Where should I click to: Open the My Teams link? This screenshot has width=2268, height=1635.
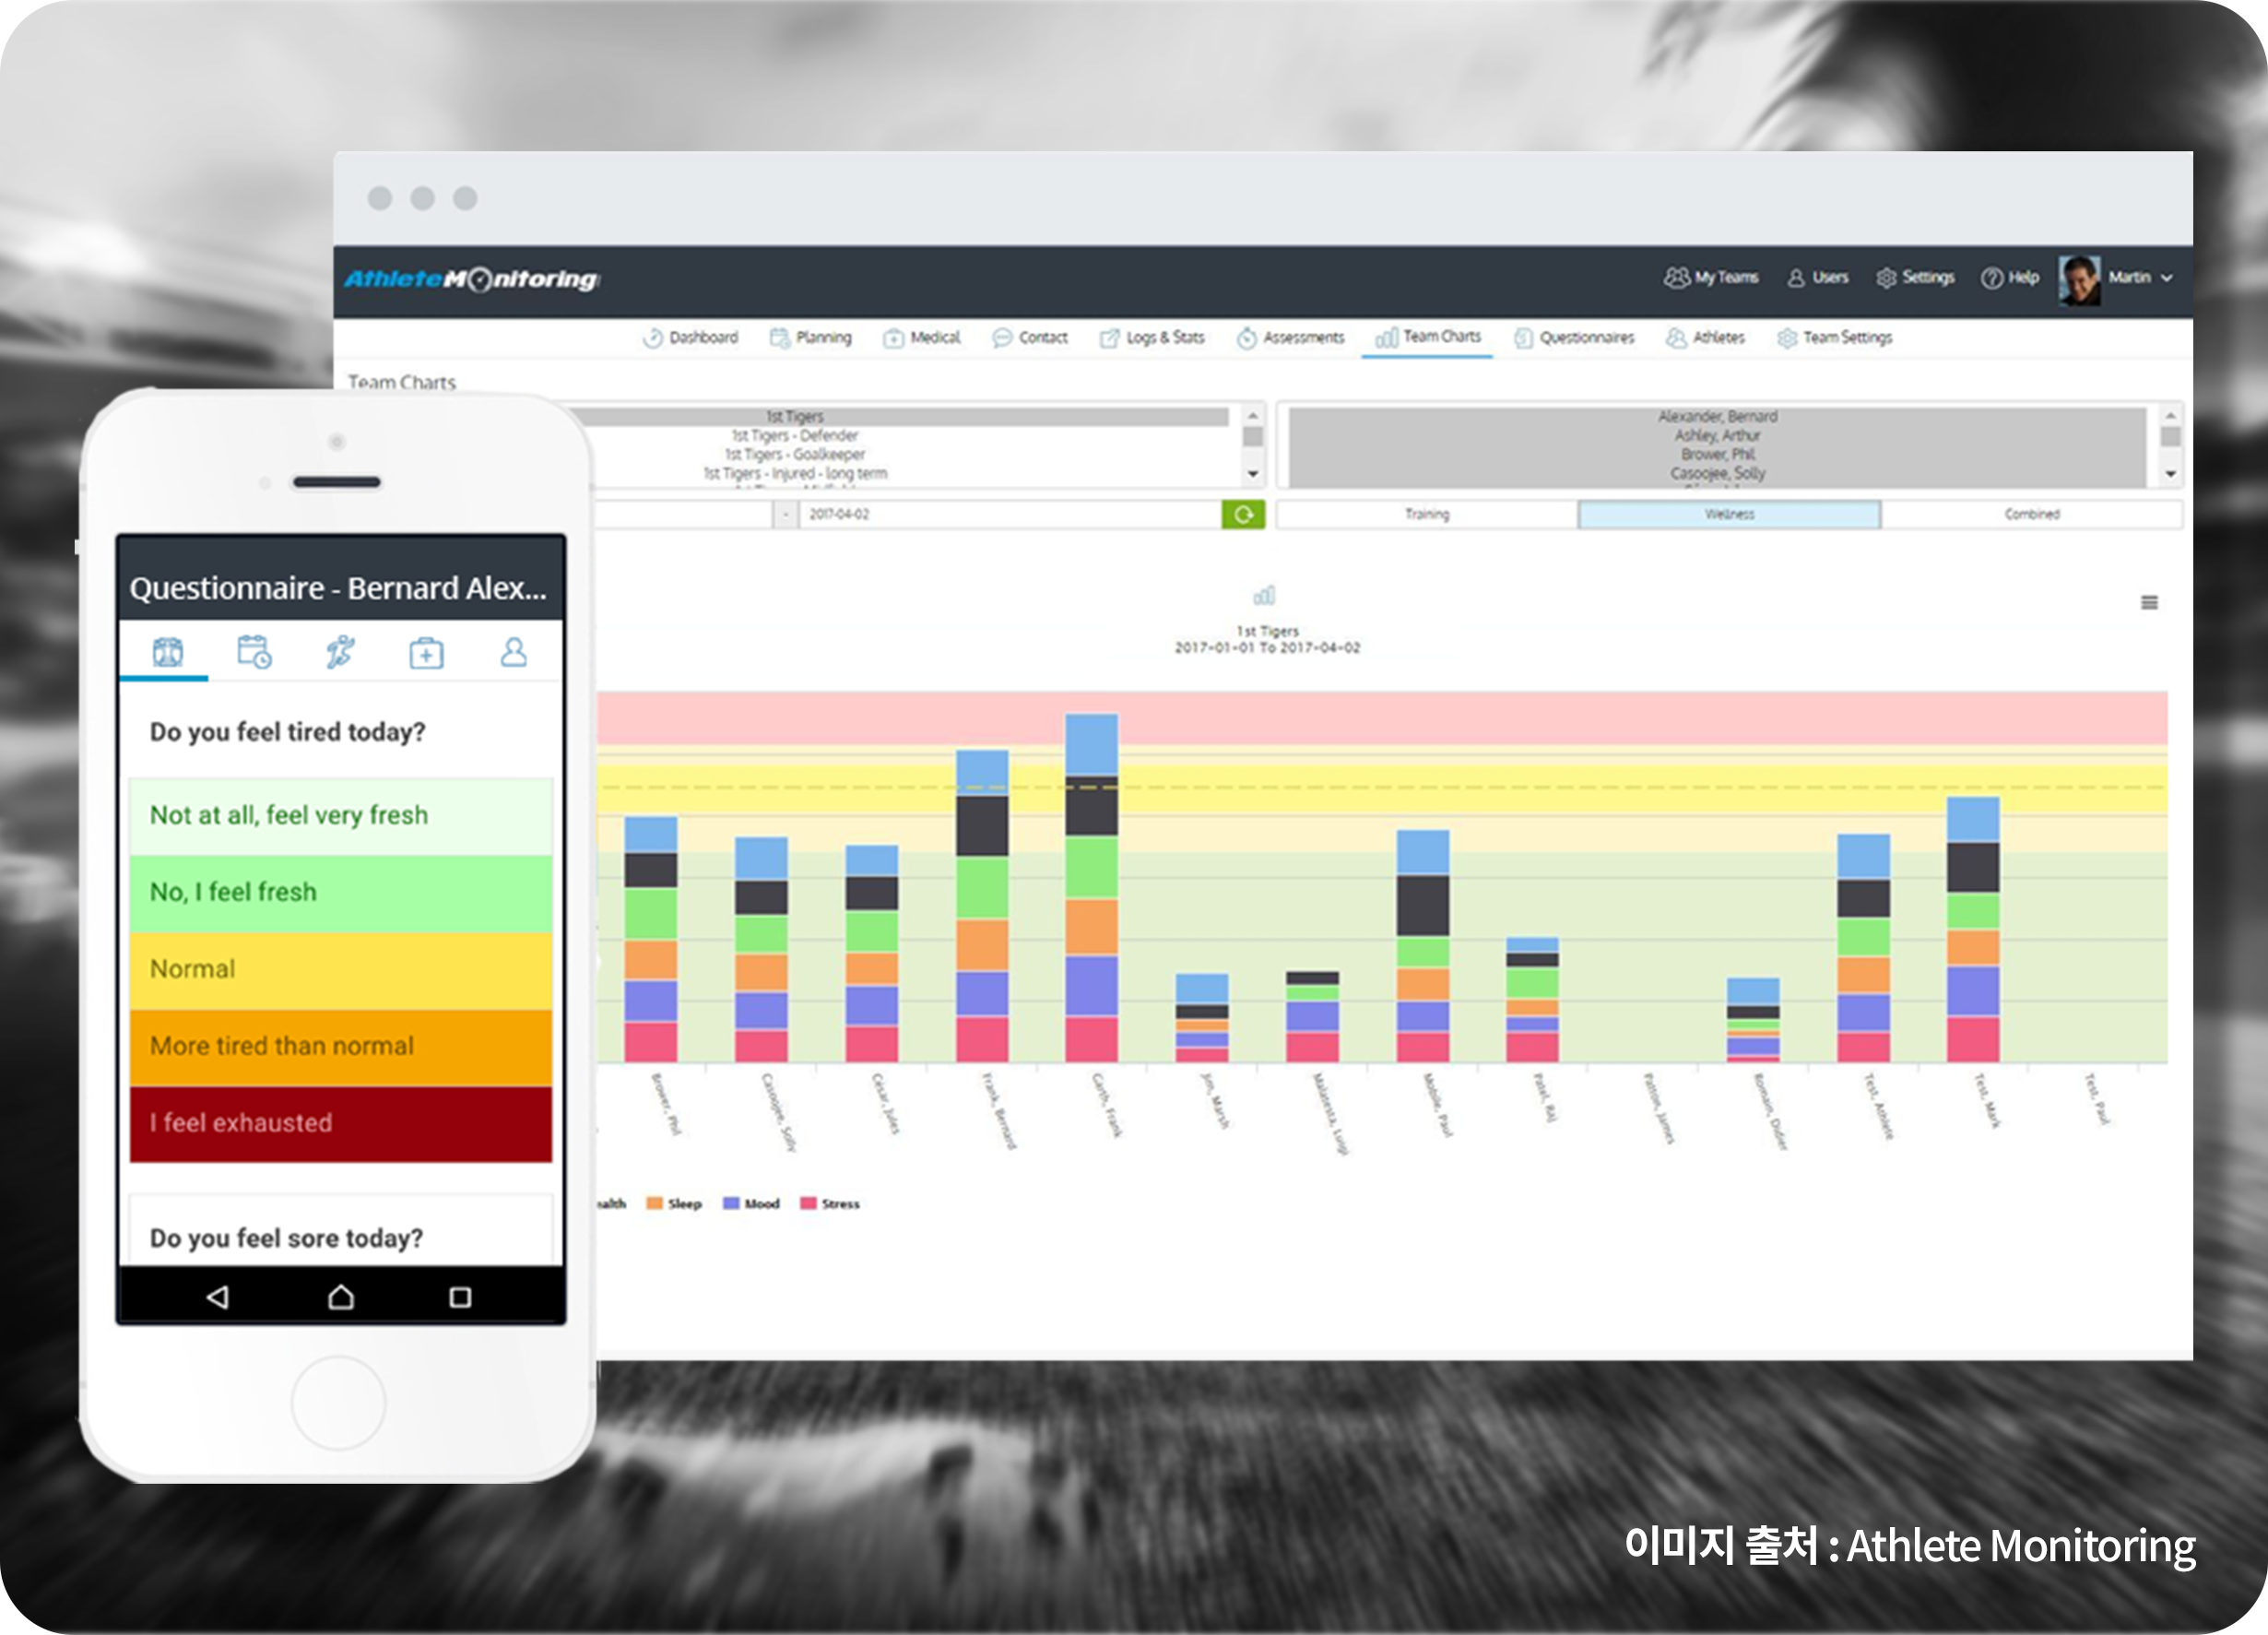1711,278
